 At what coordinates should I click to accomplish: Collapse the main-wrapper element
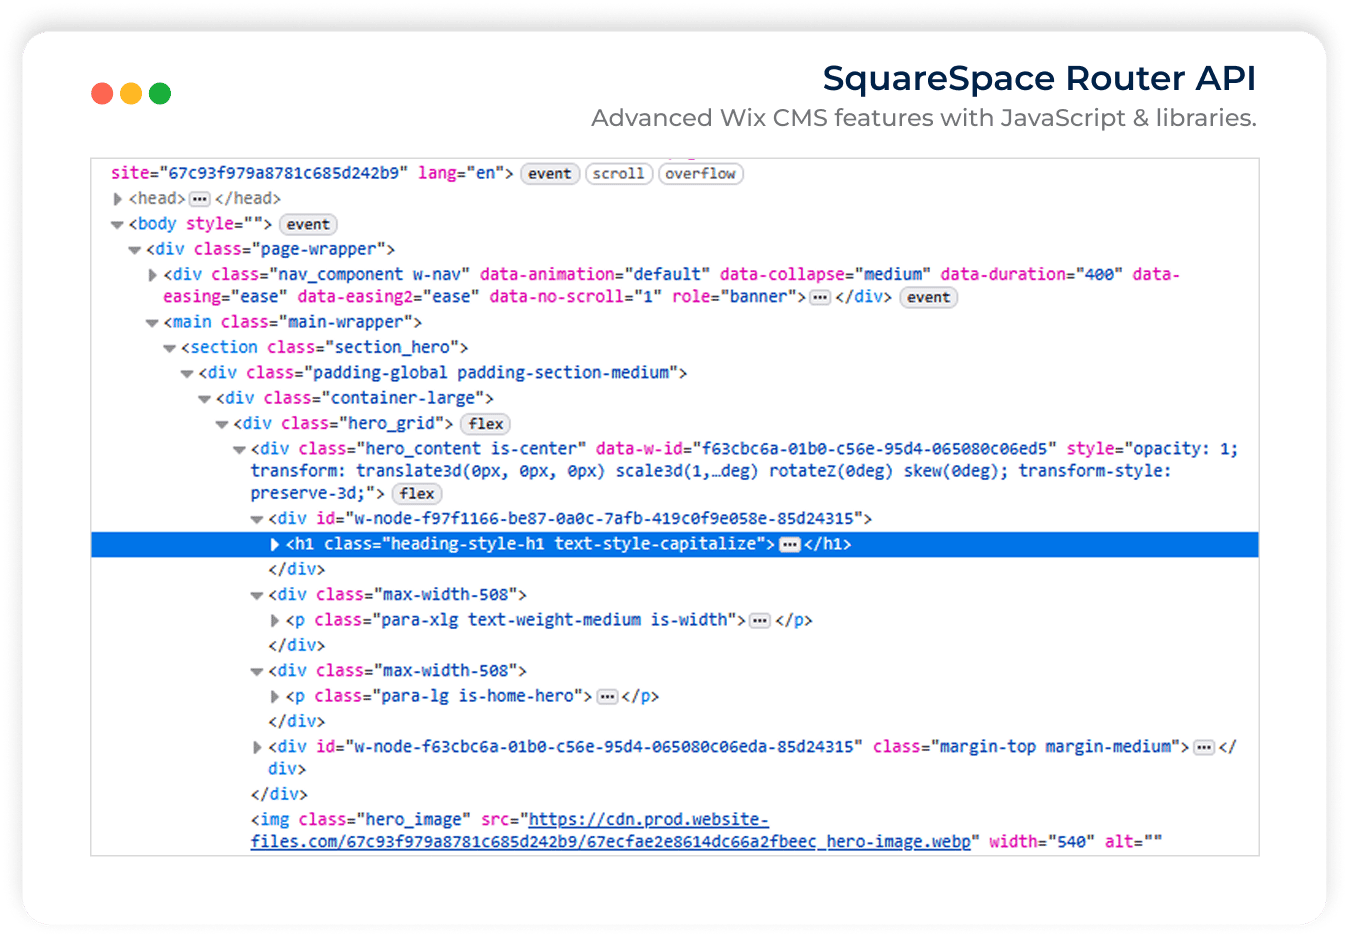[152, 323]
